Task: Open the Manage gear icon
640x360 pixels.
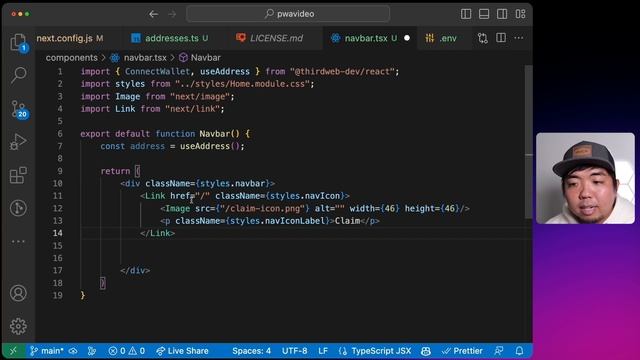Action: pyautogui.click(x=18, y=326)
